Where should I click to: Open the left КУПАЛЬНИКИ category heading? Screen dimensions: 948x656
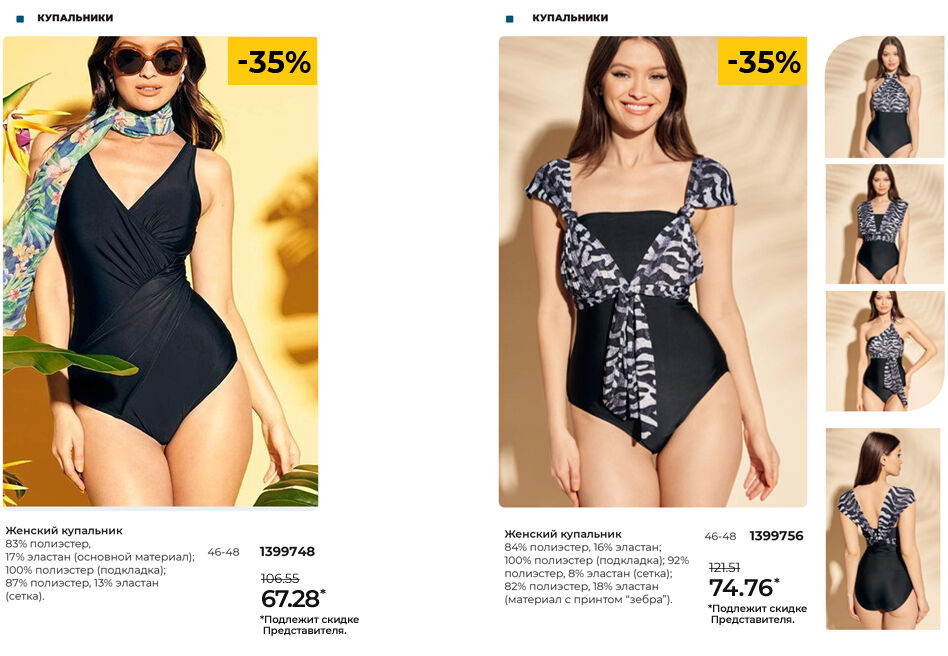pos(75,18)
